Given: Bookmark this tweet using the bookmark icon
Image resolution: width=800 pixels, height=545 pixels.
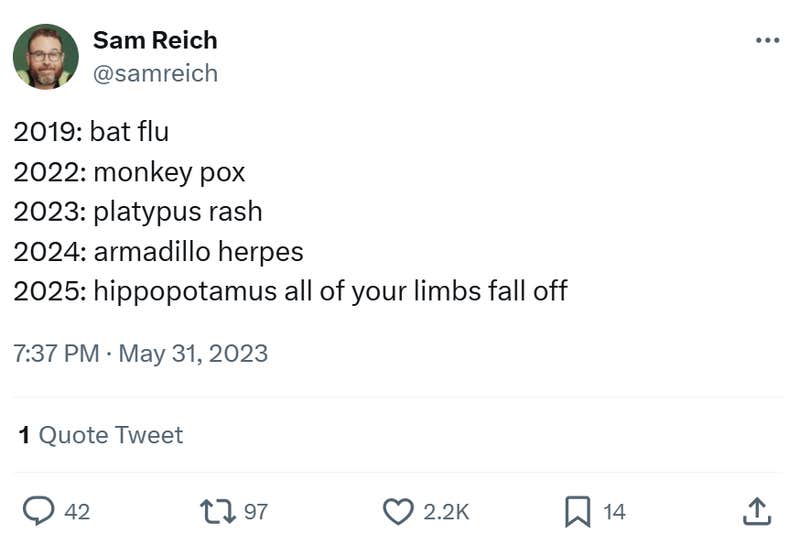Looking at the screenshot, I should tap(577, 511).
